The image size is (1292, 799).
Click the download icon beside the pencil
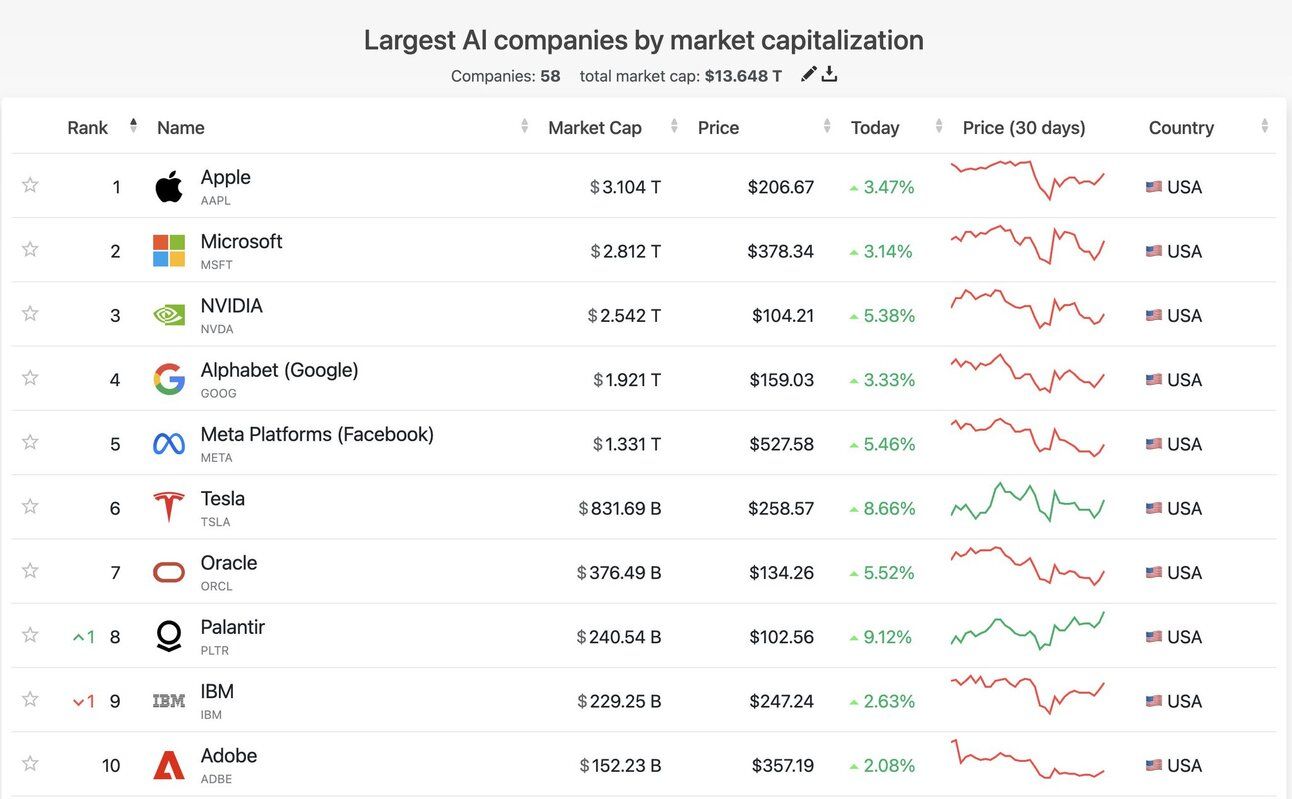[829, 74]
